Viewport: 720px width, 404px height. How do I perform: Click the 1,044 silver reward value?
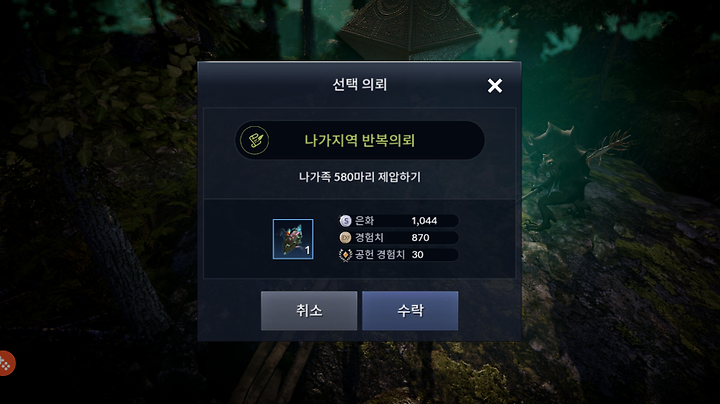click(x=424, y=221)
